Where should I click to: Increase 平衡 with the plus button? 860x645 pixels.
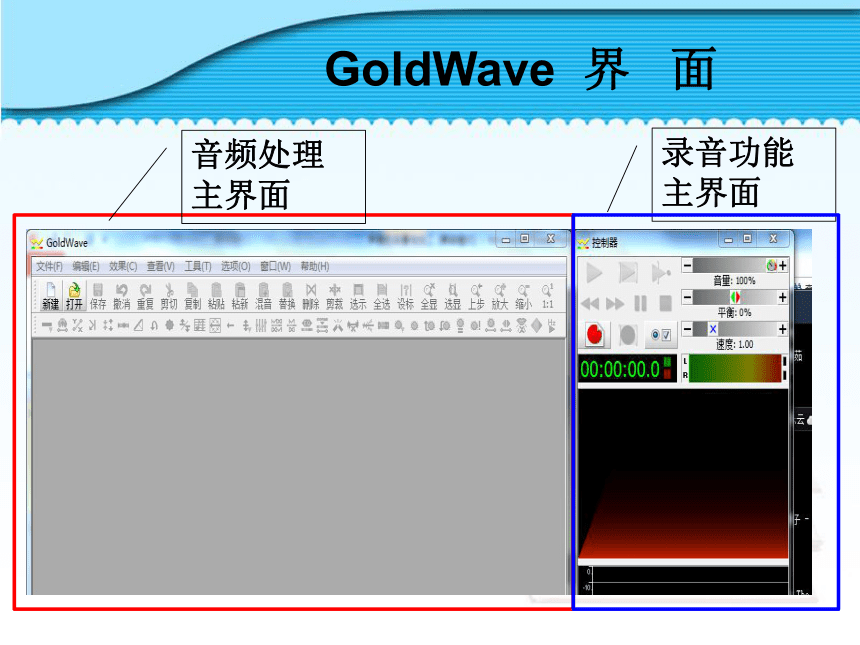[x=783, y=297]
